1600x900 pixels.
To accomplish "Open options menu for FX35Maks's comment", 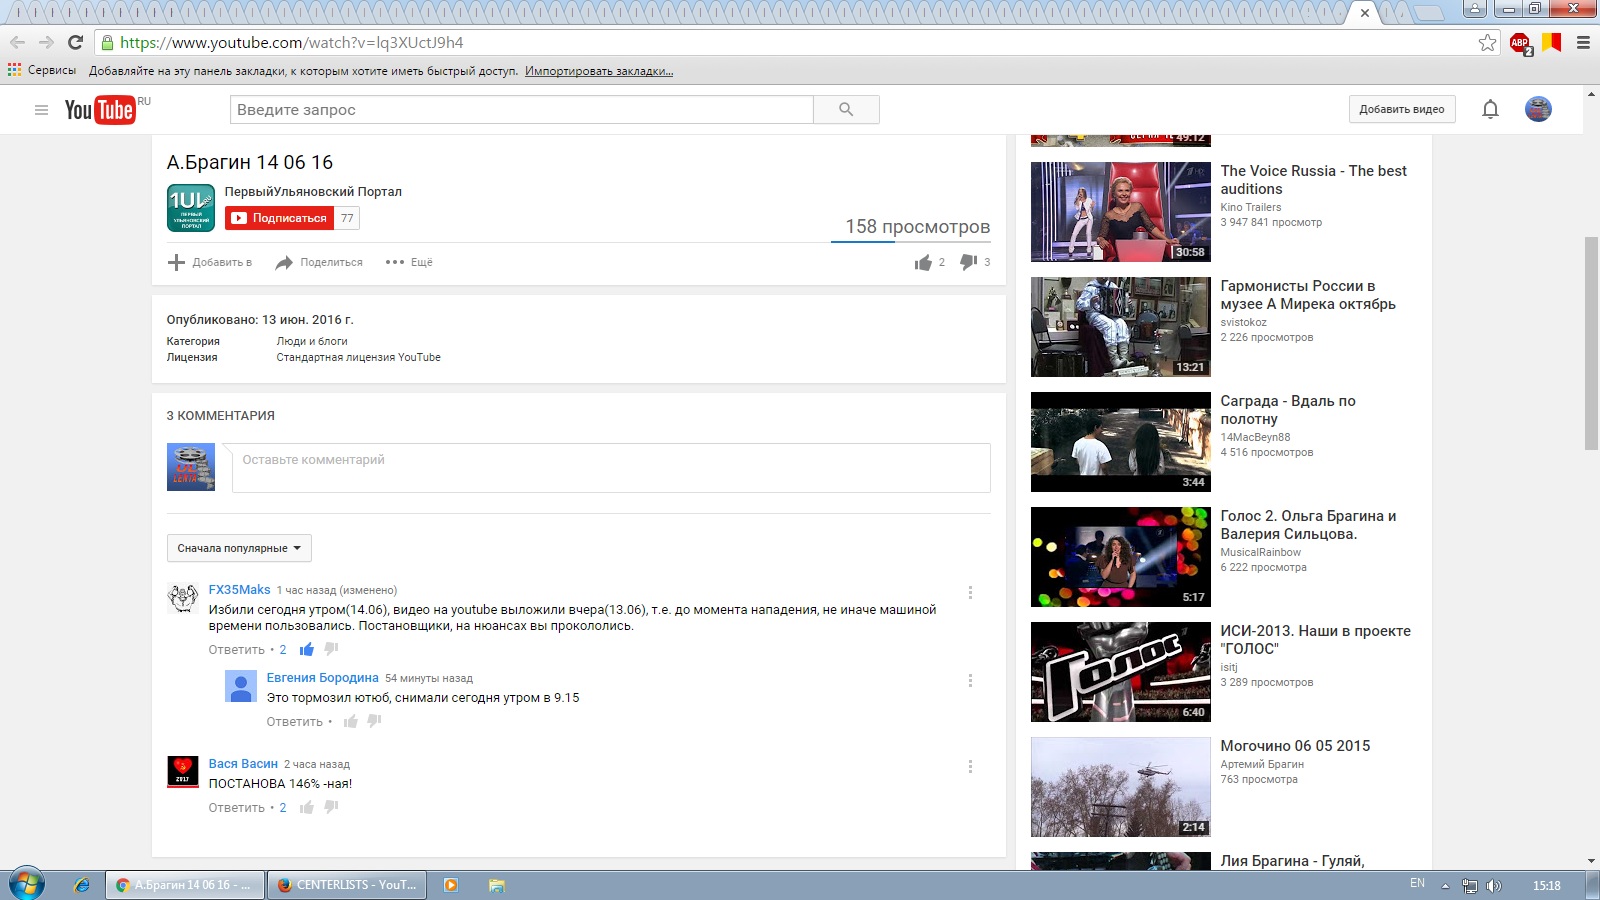I will point(970,592).
